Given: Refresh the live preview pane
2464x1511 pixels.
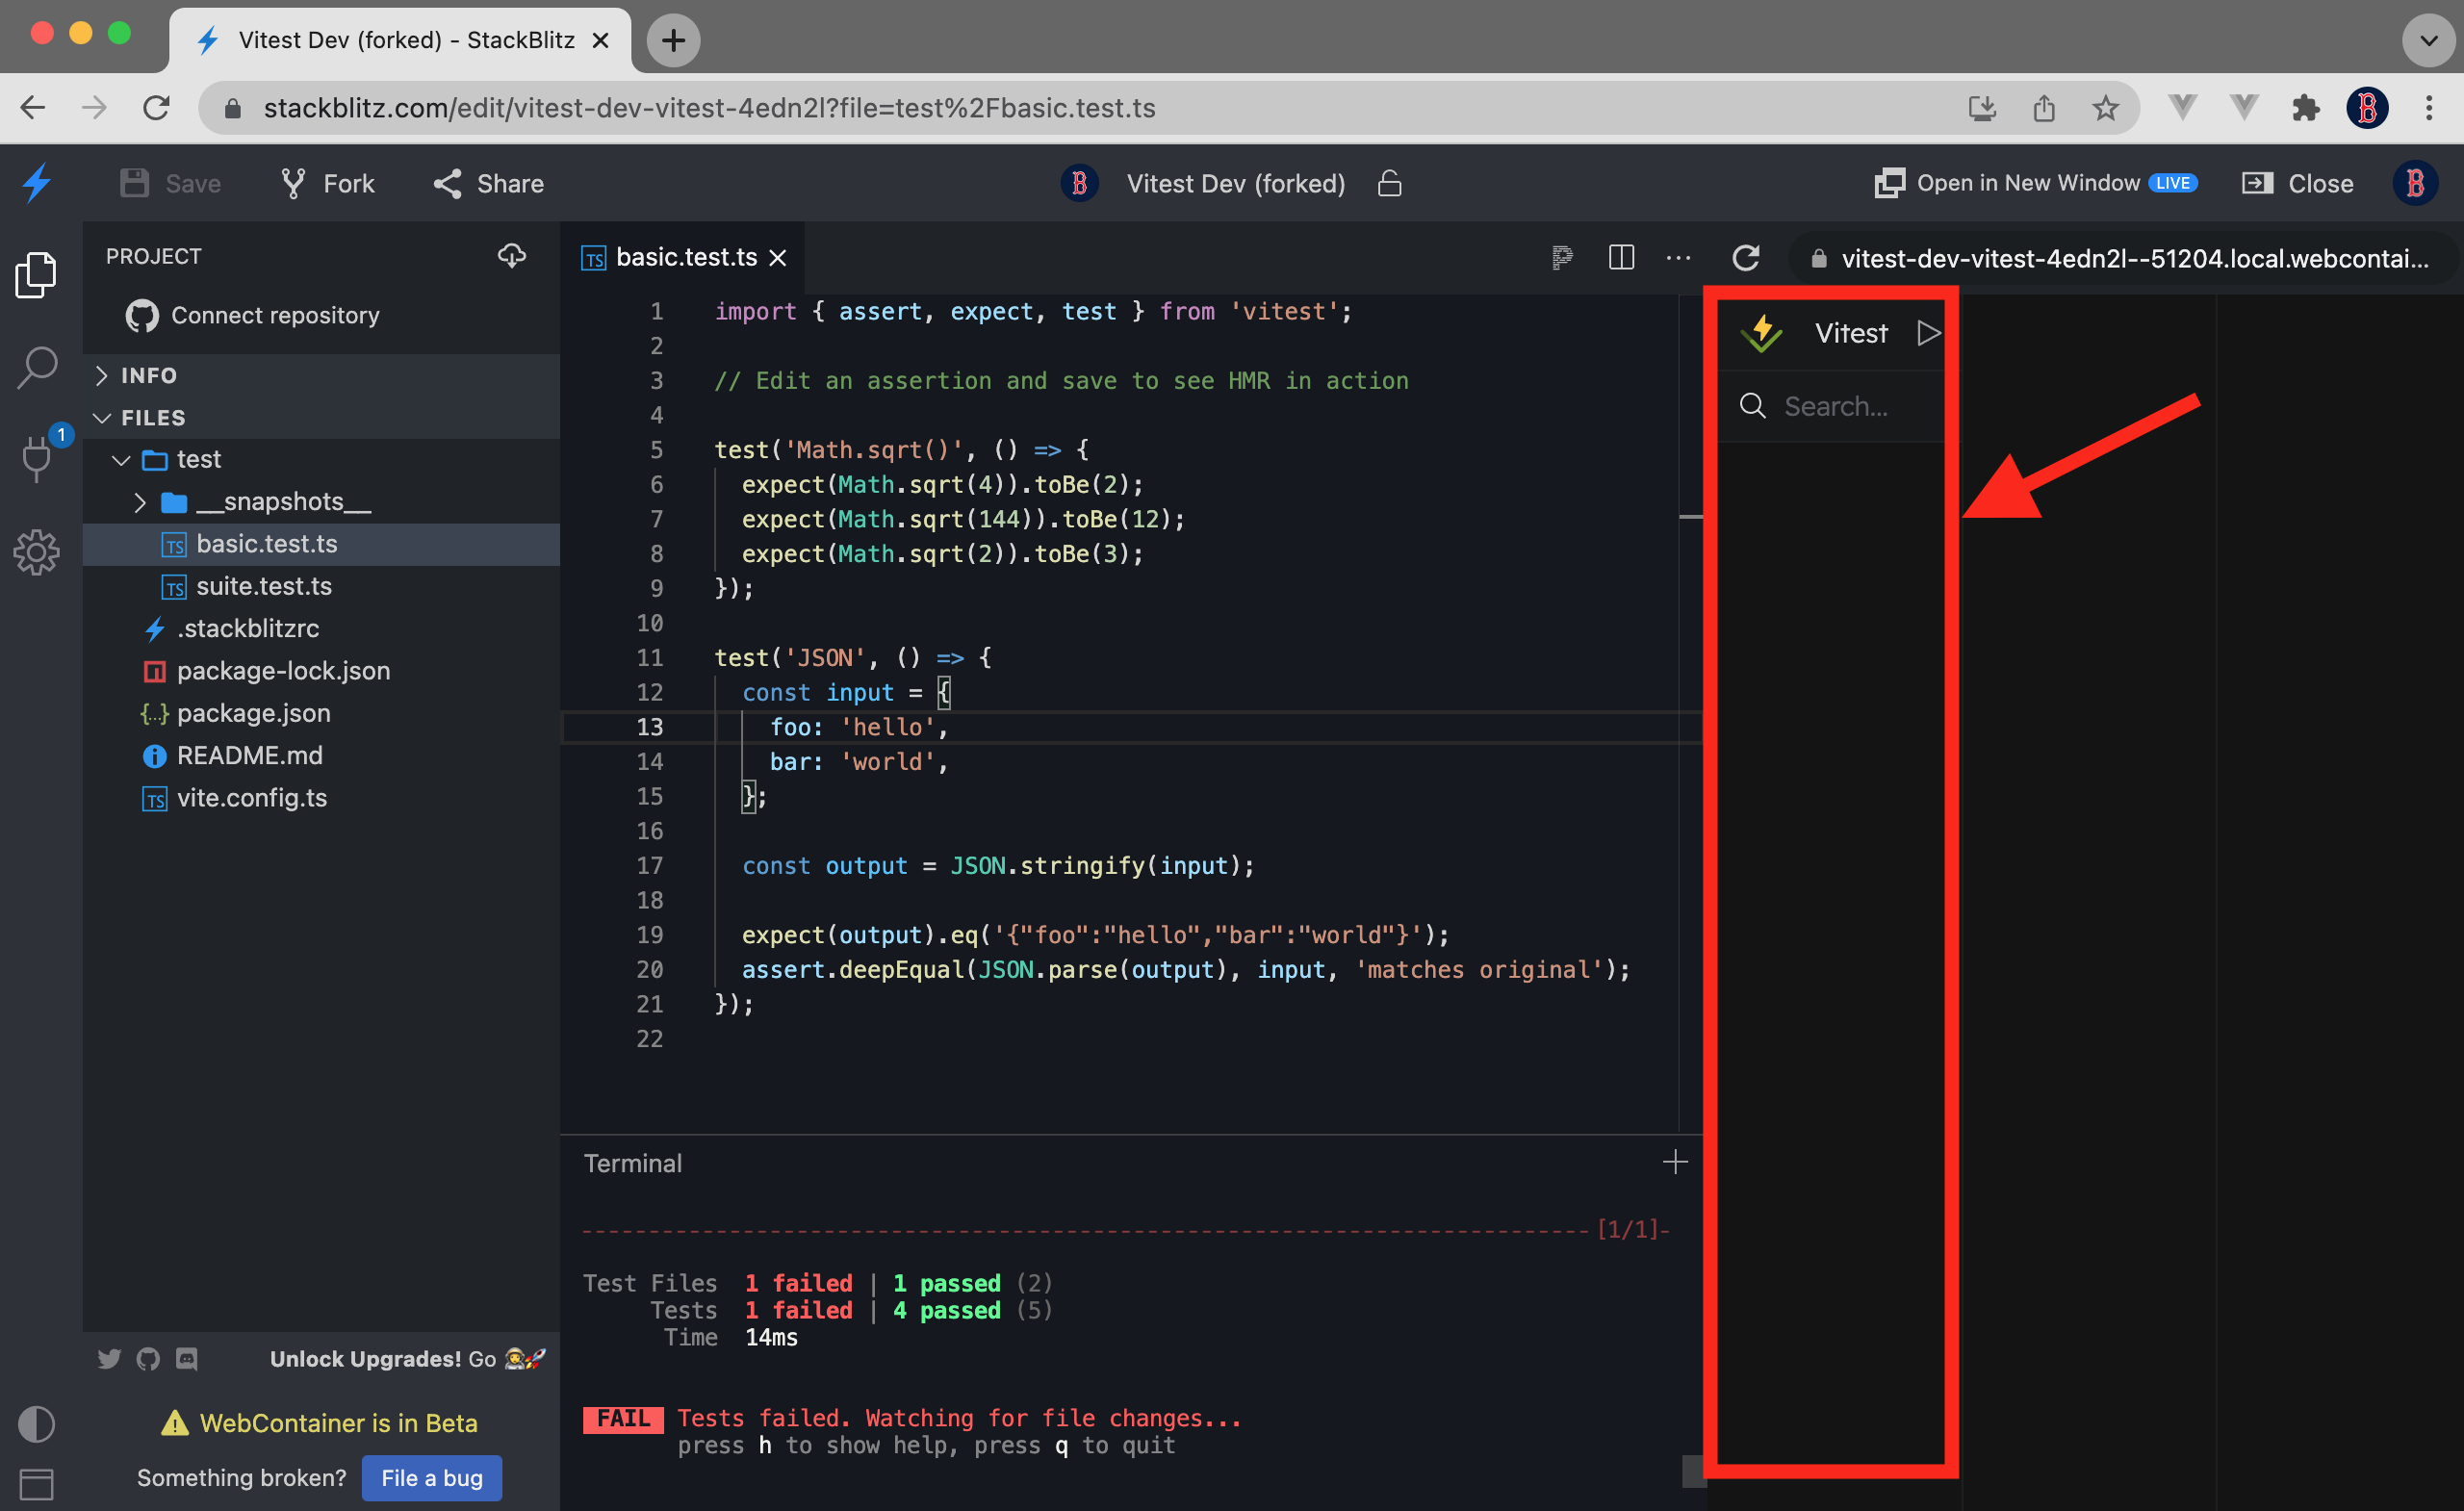Looking at the screenshot, I should pyautogui.click(x=1746, y=257).
